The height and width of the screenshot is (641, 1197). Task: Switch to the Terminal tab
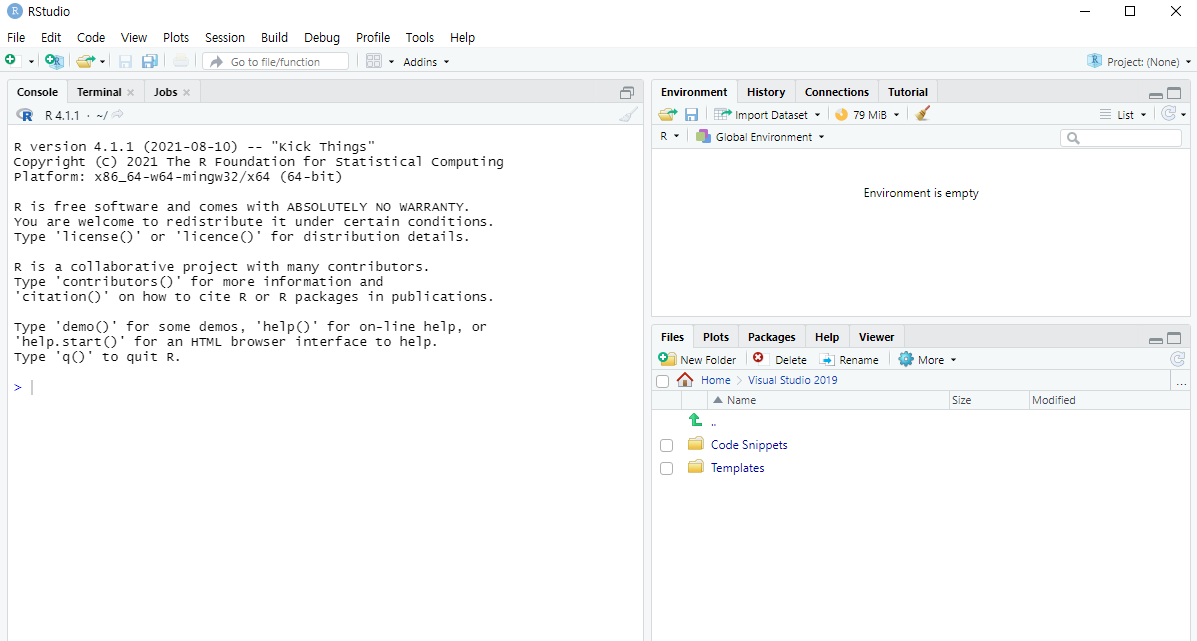[x=98, y=92]
